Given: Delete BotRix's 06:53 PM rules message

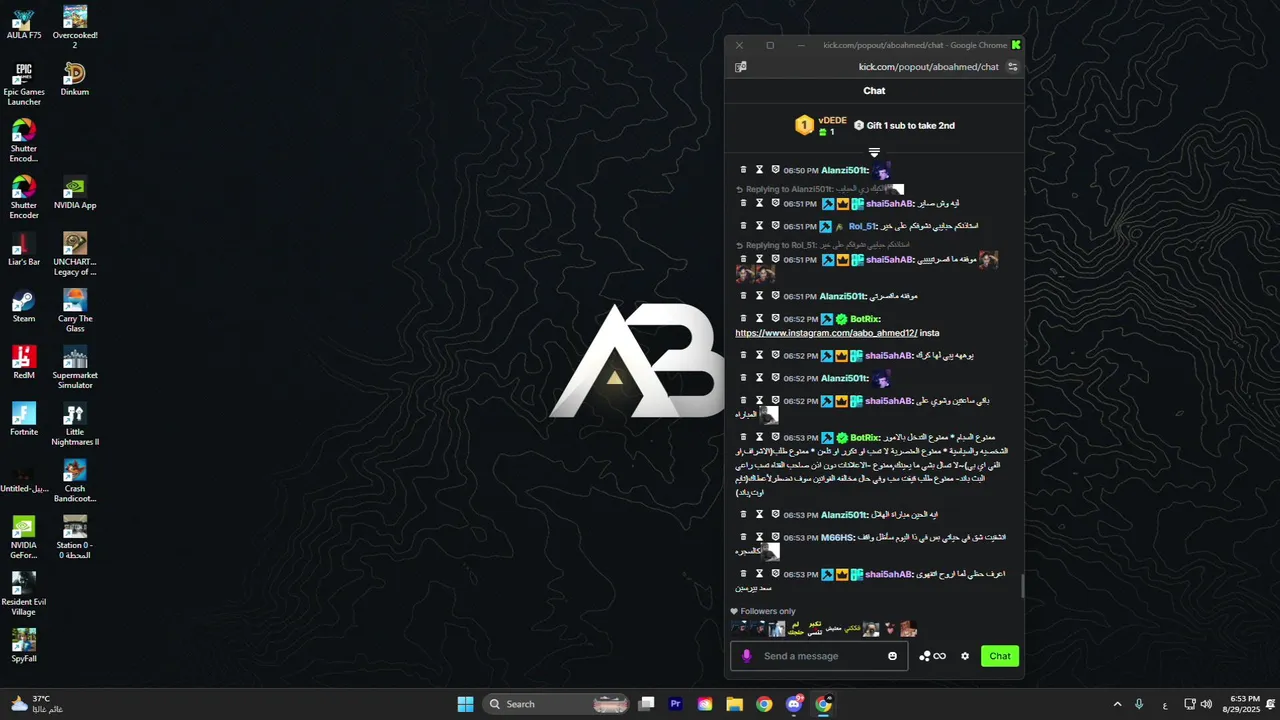Looking at the screenshot, I should [x=743, y=437].
